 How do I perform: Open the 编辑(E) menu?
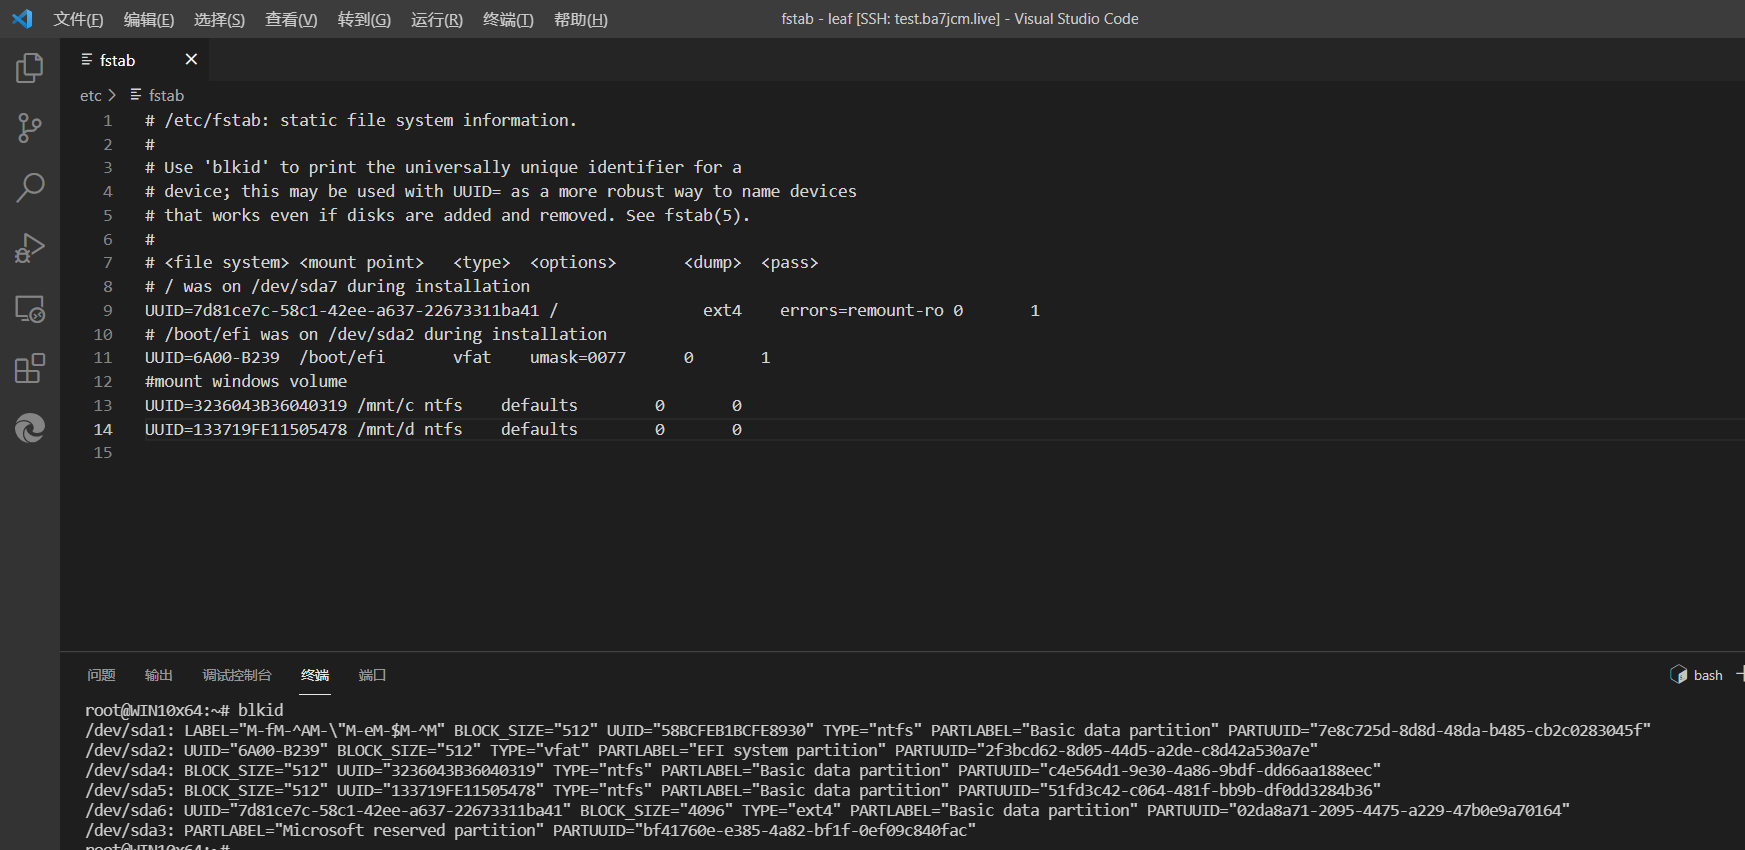pos(149,19)
